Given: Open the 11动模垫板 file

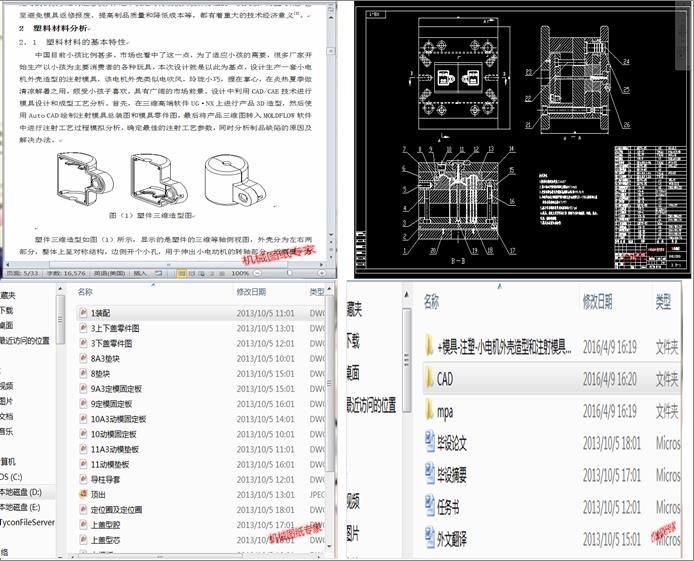Looking at the screenshot, I should (110, 464).
